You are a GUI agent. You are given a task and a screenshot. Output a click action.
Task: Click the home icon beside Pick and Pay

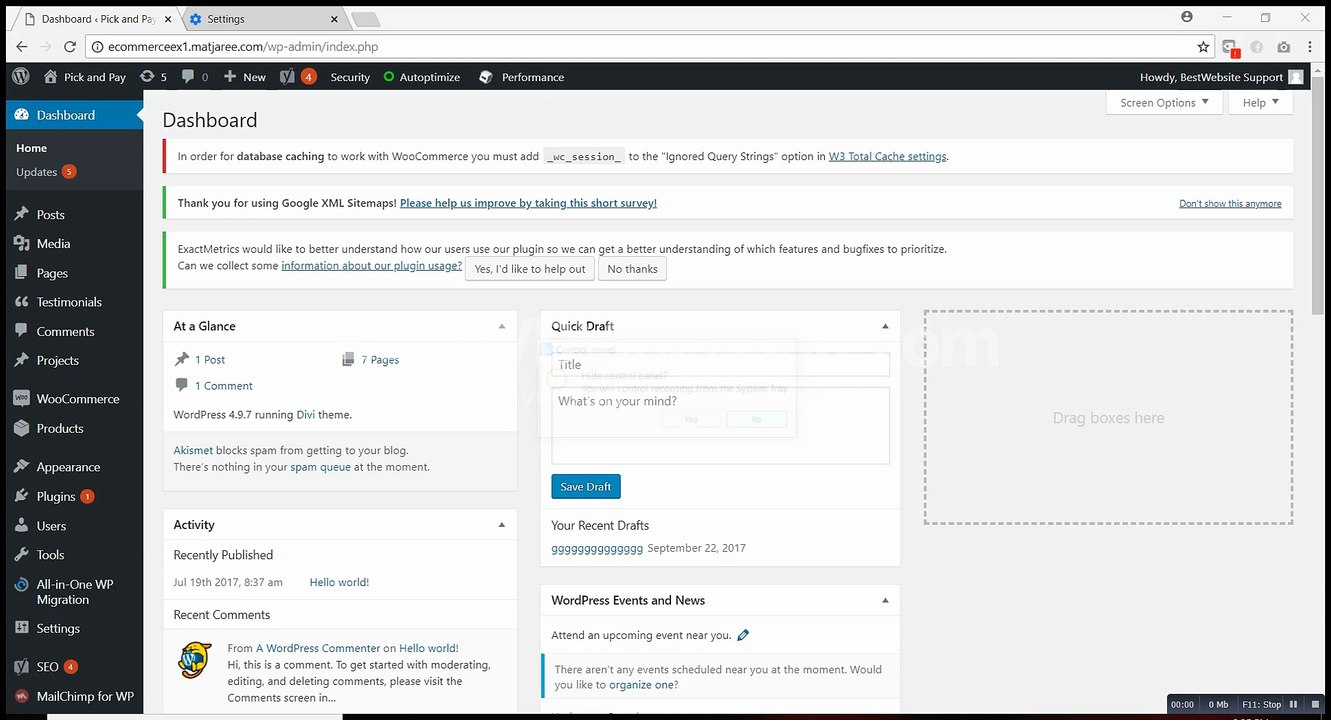click(51, 77)
